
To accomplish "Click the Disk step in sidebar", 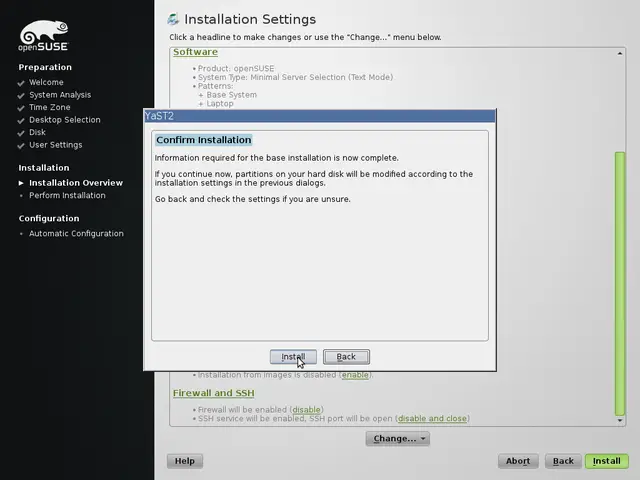I will (37, 132).
